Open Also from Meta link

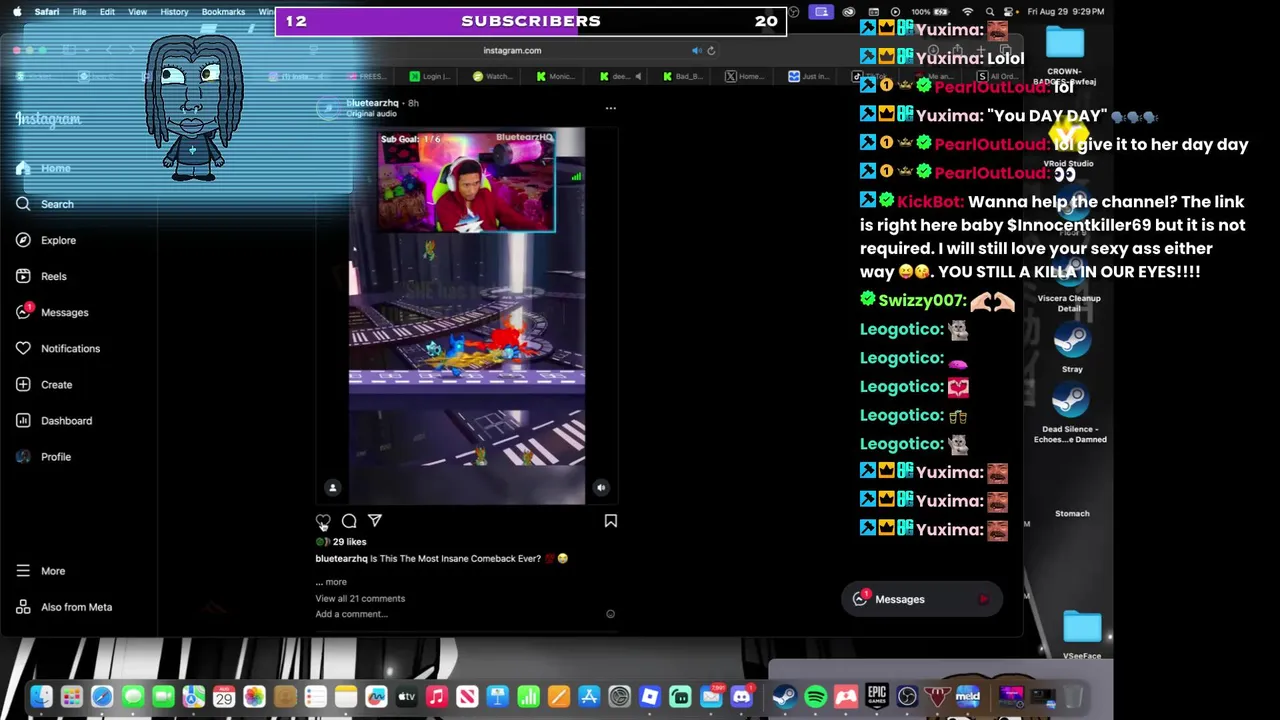pyautogui.click(x=64, y=607)
